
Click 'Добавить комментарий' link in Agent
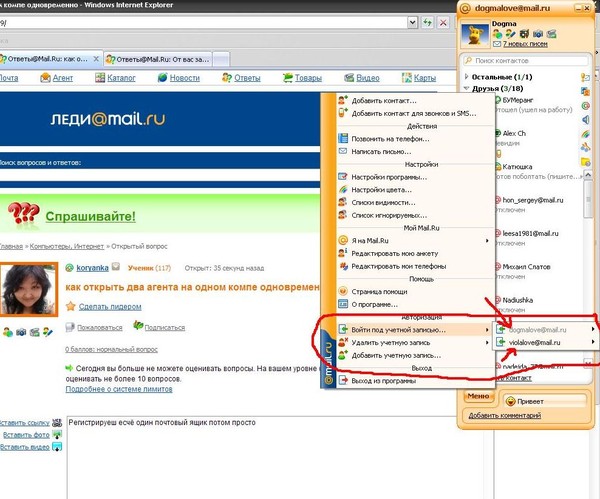[x=504, y=415]
